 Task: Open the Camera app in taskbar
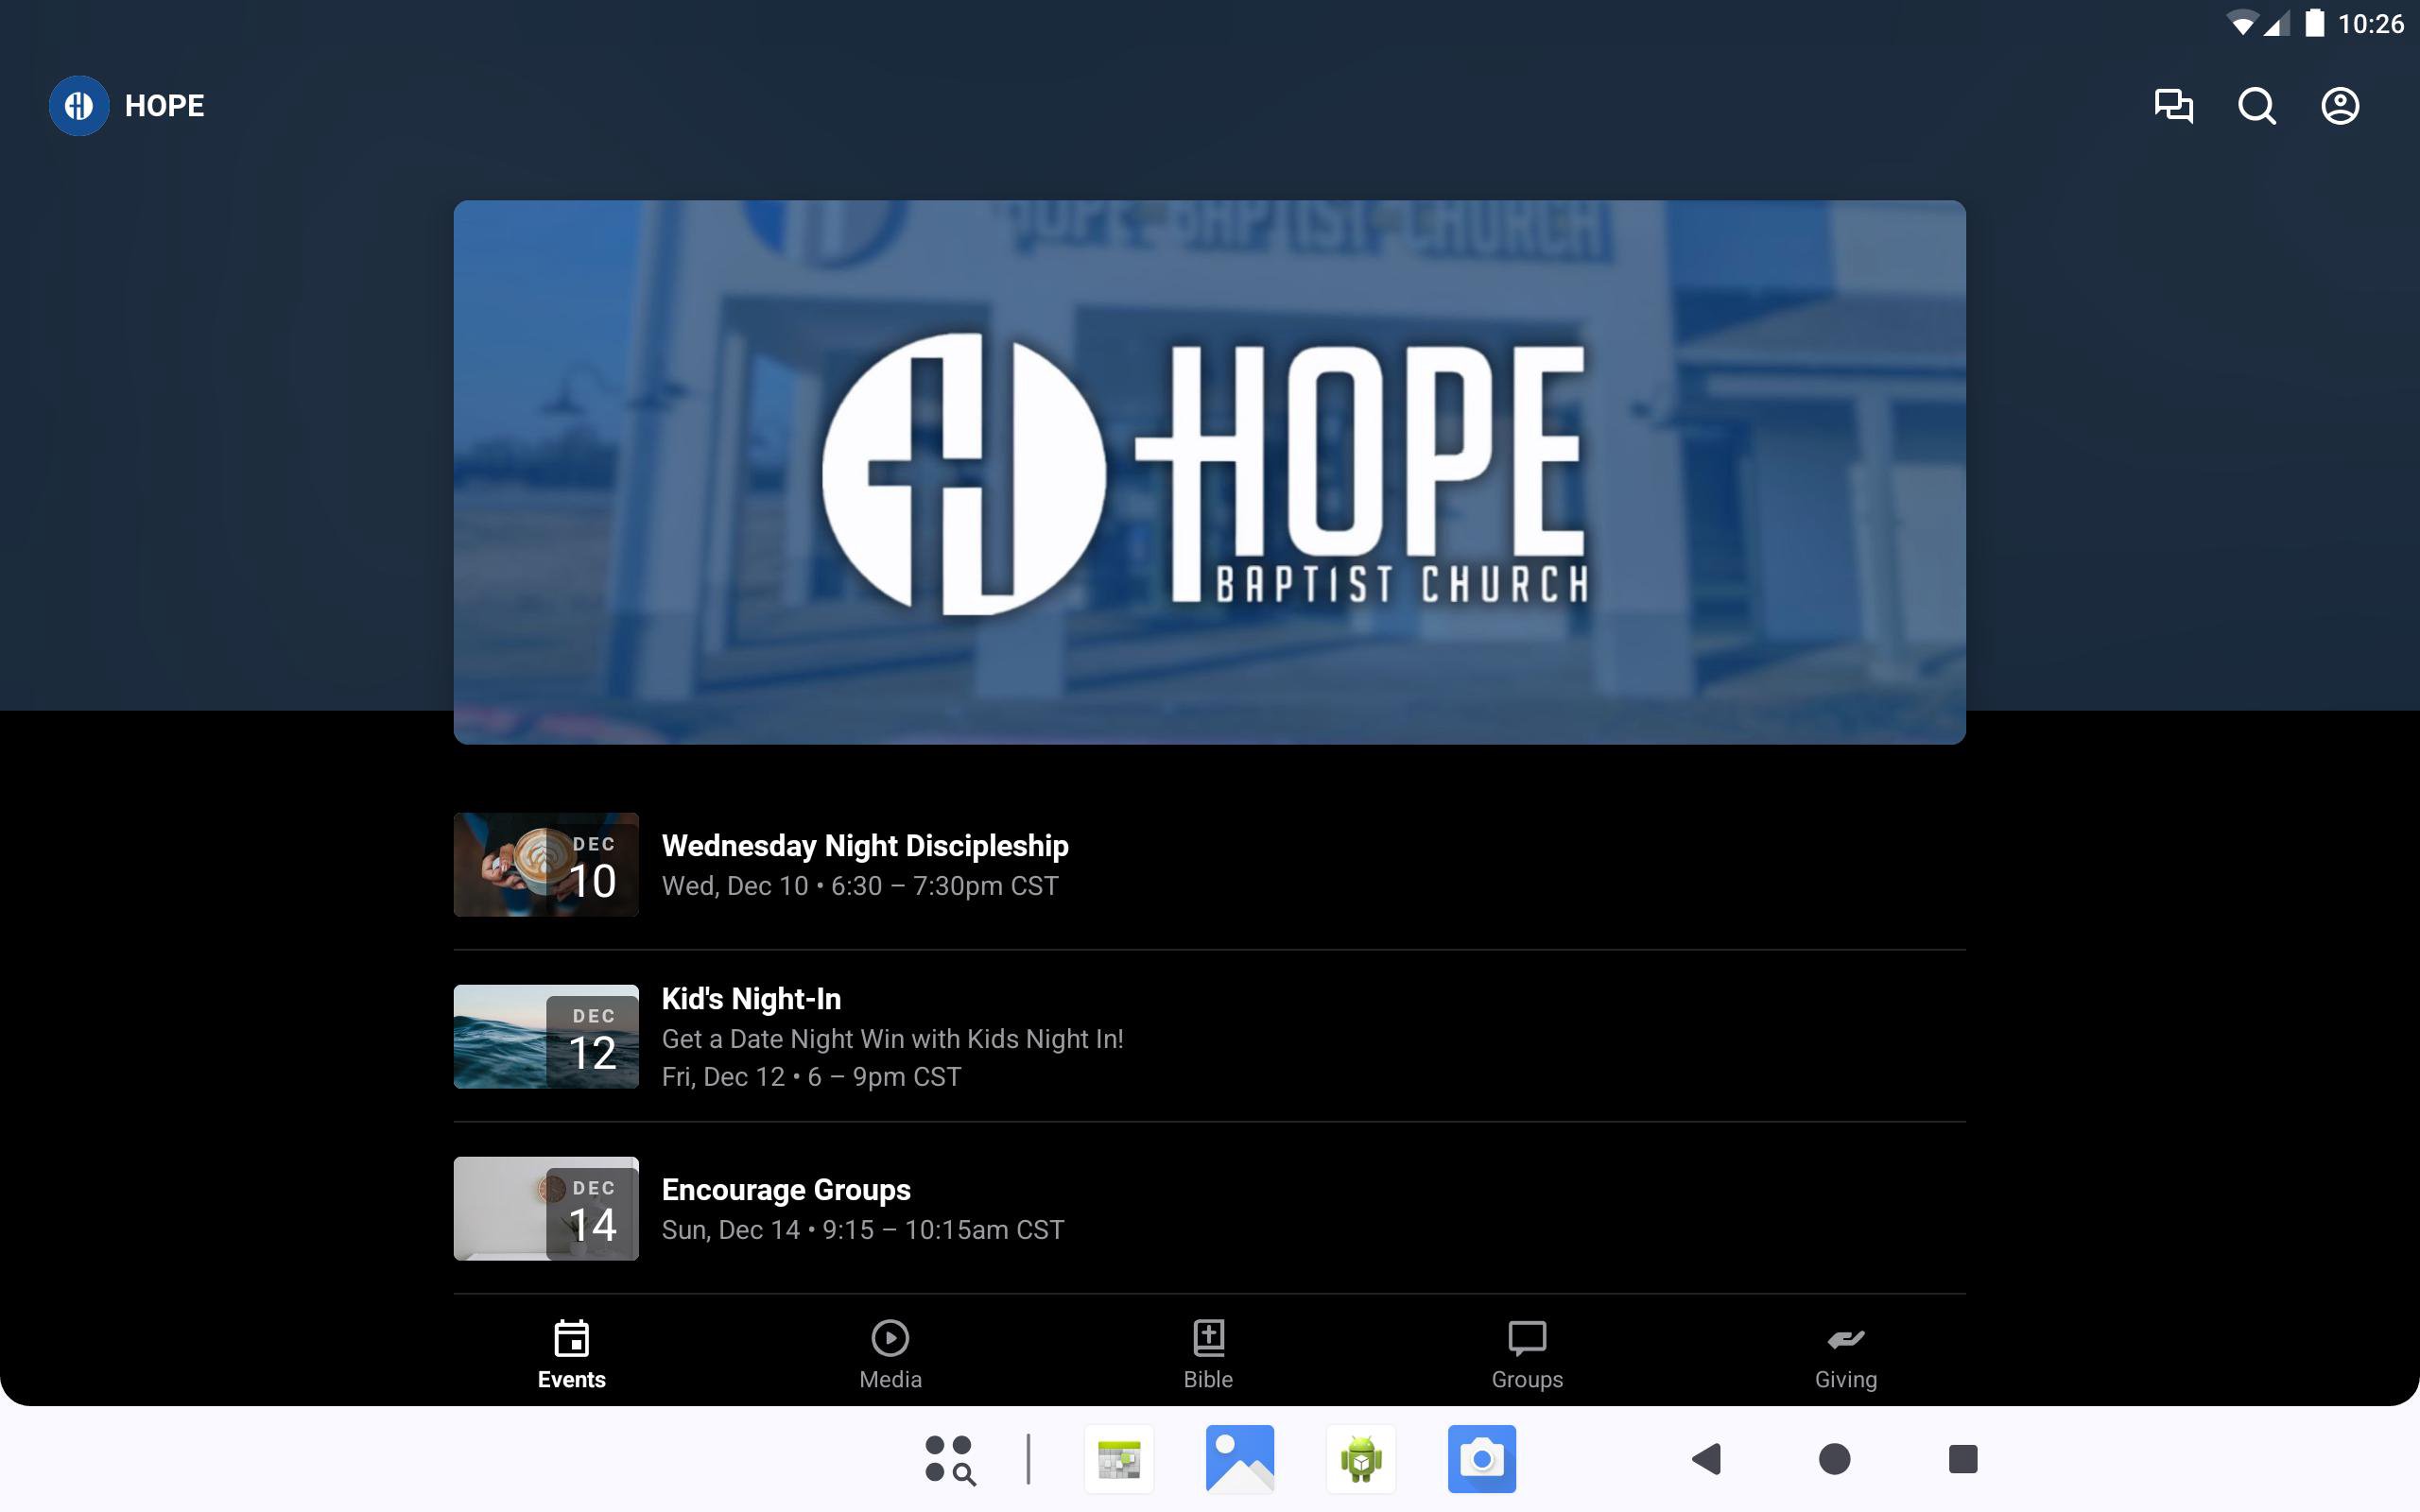[1481, 1459]
